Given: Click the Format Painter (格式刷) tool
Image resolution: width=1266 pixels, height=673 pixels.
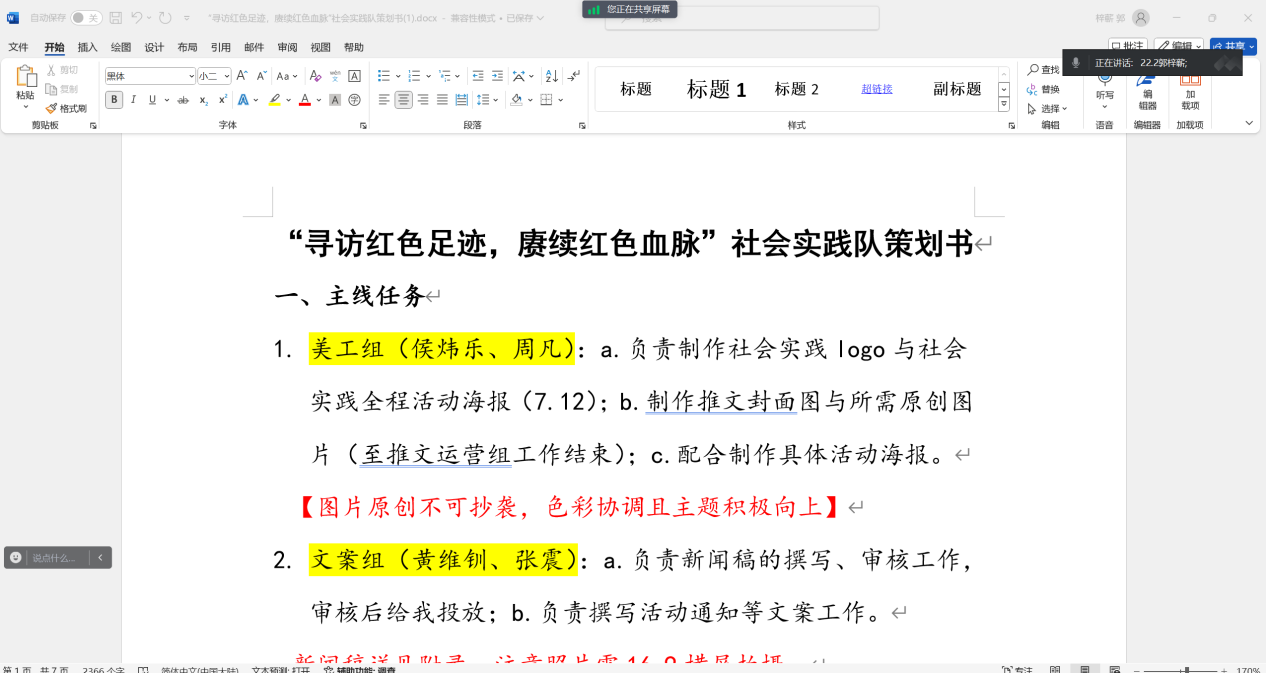Looking at the screenshot, I should [x=66, y=108].
